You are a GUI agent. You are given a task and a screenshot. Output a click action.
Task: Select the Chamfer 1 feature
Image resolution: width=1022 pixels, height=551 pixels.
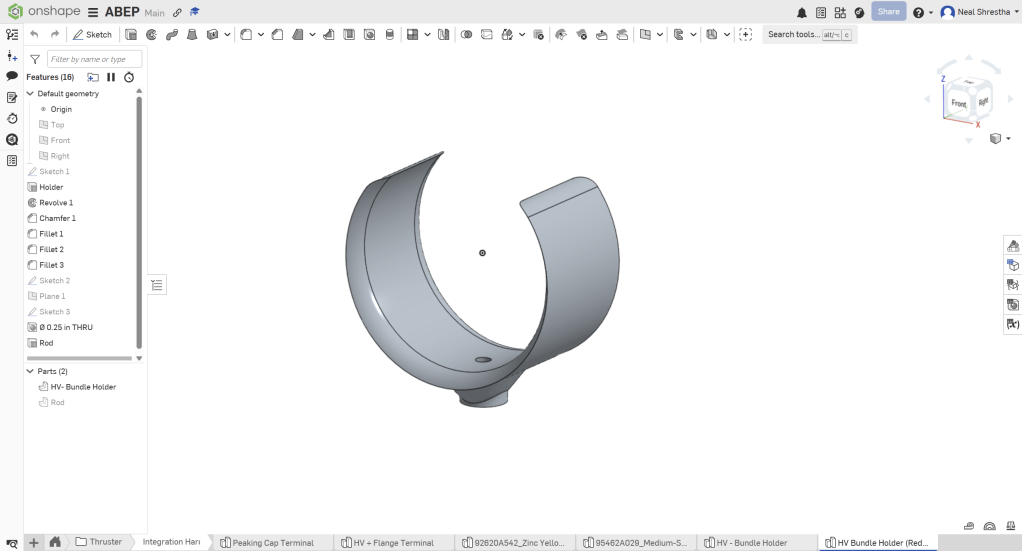(57, 218)
